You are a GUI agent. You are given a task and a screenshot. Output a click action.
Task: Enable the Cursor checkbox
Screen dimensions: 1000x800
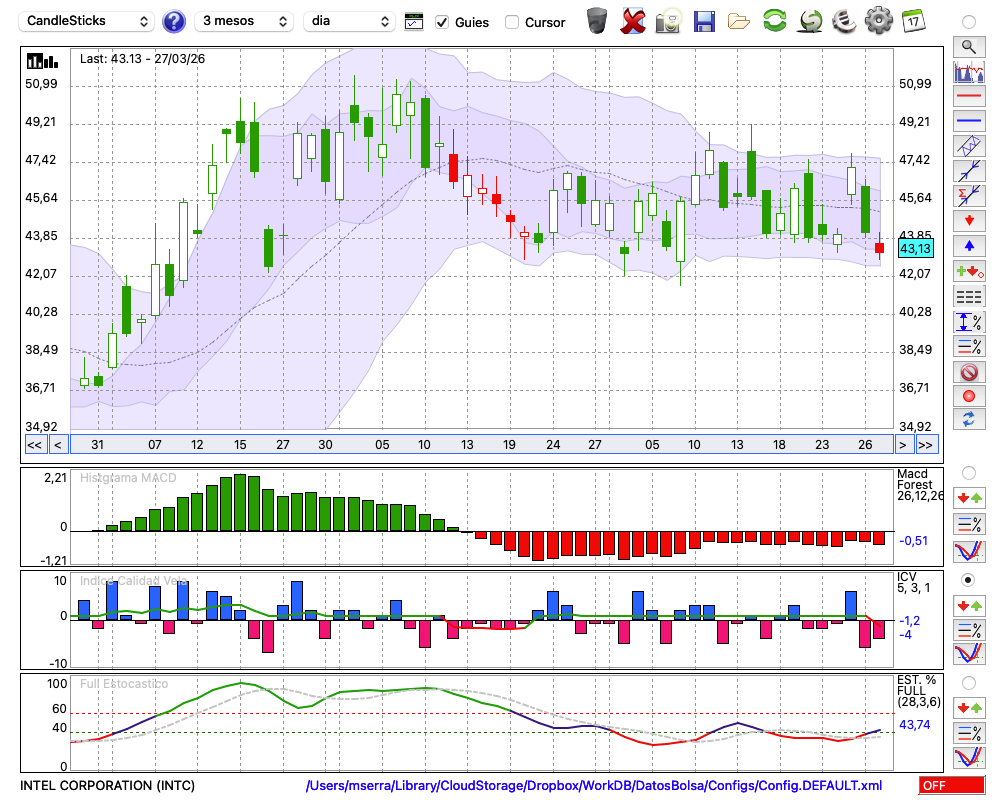coord(512,22)
